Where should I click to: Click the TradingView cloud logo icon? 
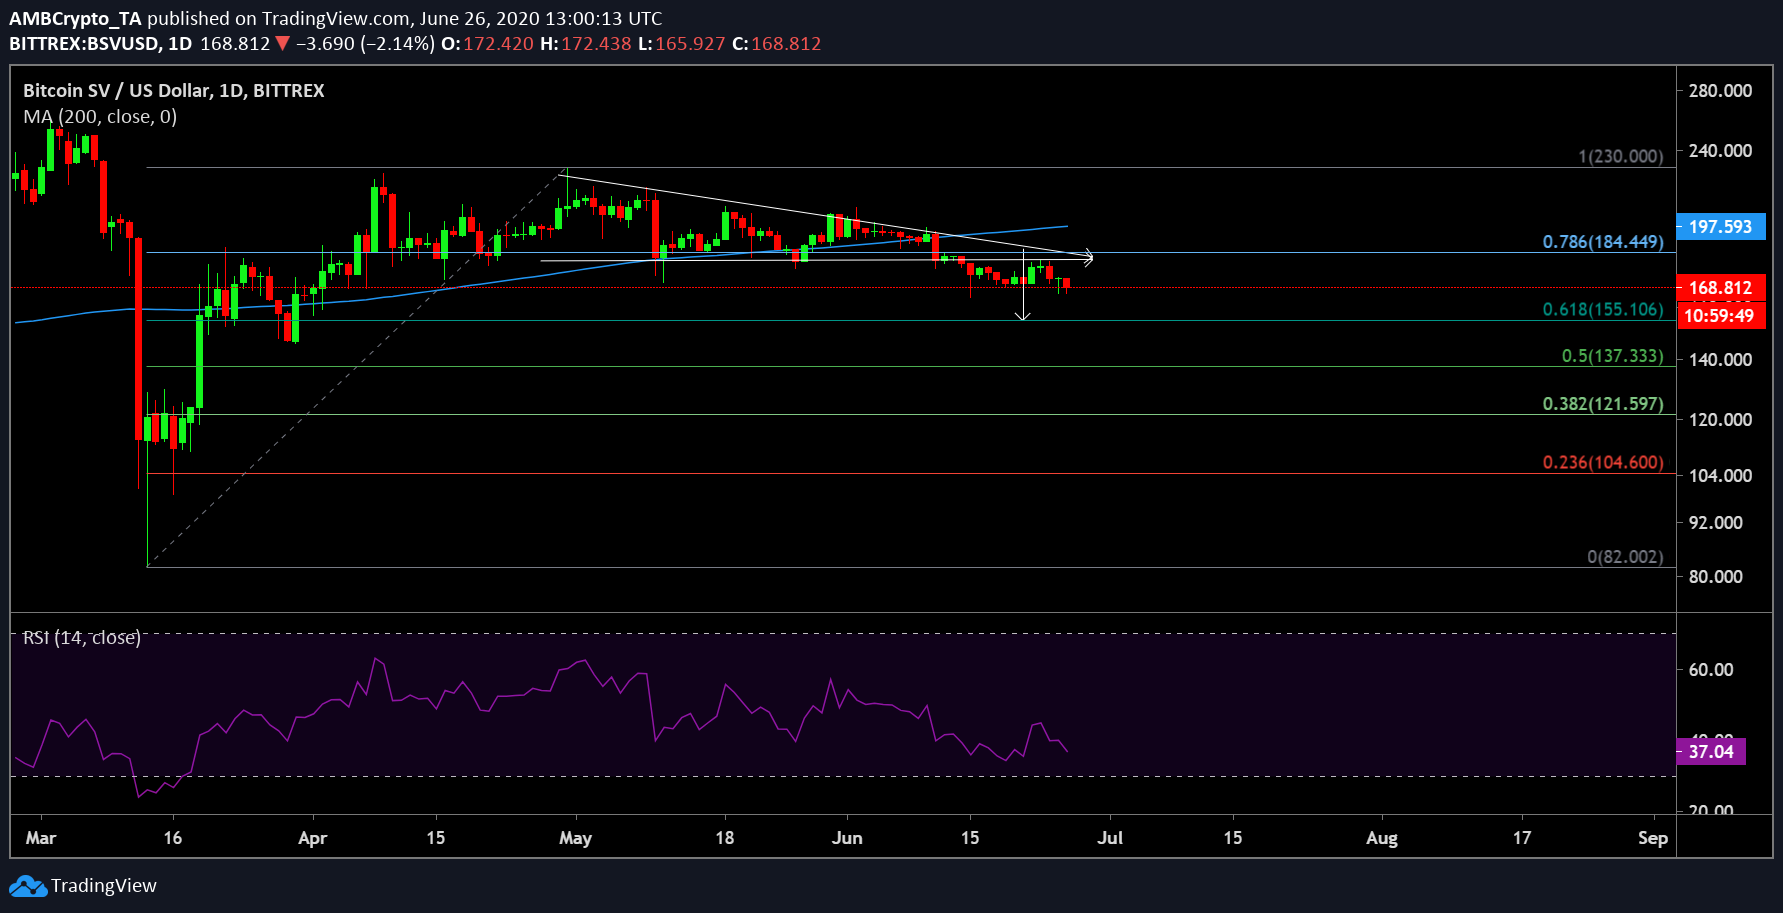[28, 886]
